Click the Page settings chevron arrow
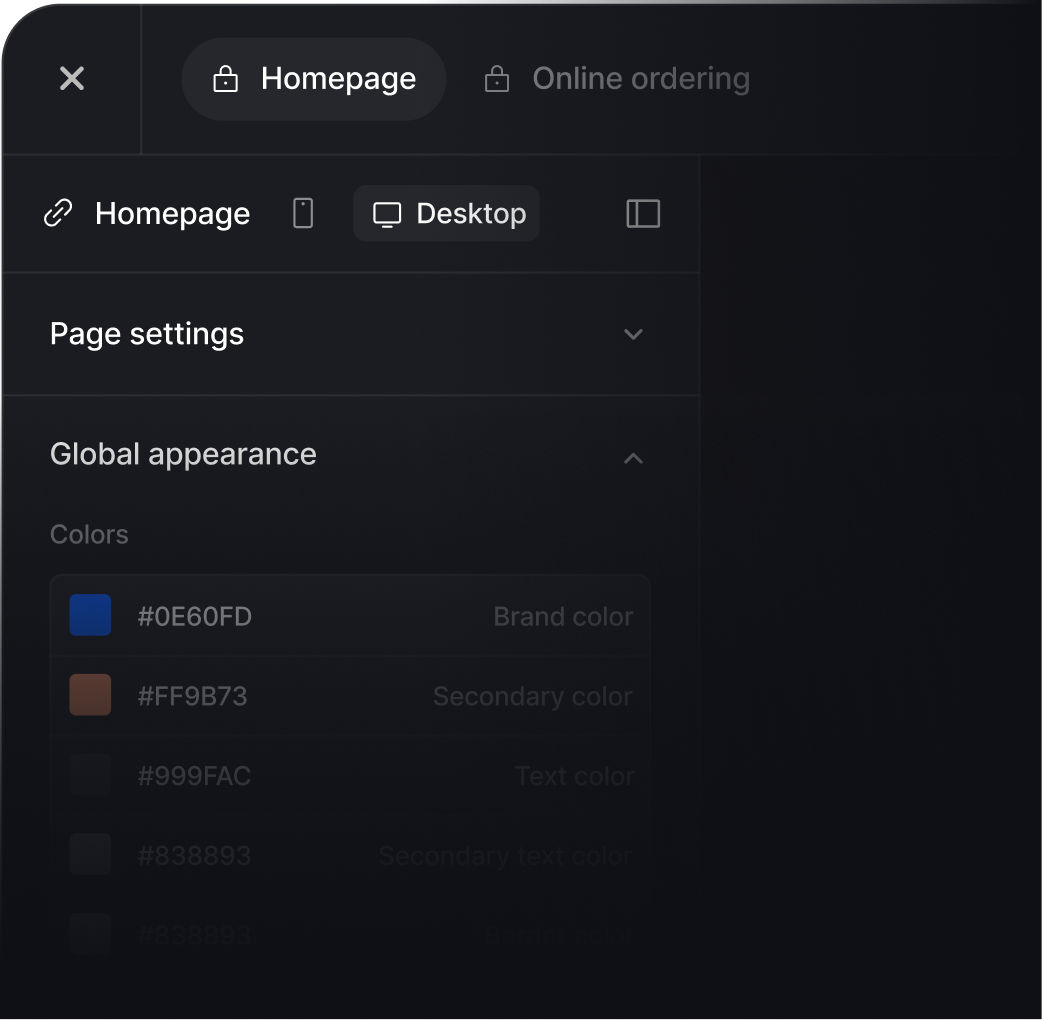The width and height of the screenshot is (1042, 1020). (x=633, y=334)
